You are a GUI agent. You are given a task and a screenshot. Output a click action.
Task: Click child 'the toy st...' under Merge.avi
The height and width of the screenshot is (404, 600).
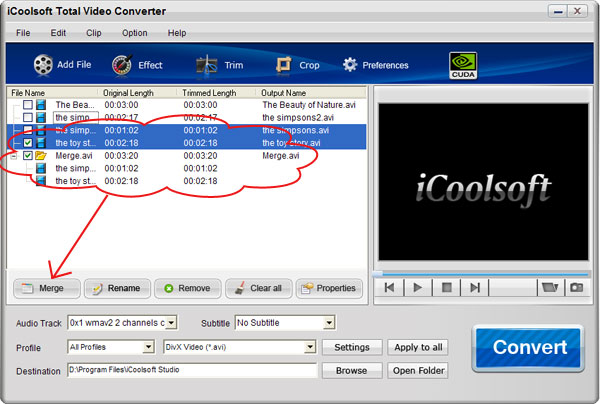[x=75, y=181]
